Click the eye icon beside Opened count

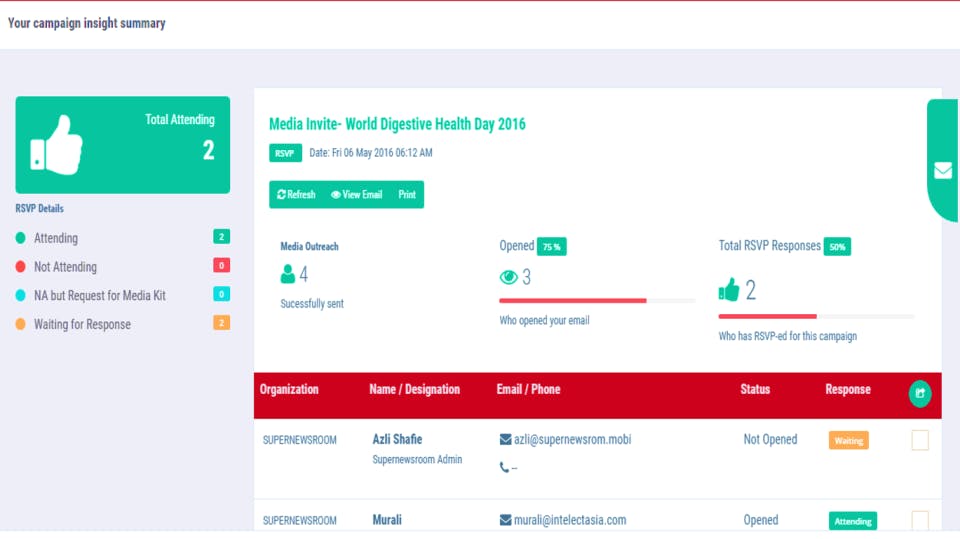(508, 277)
